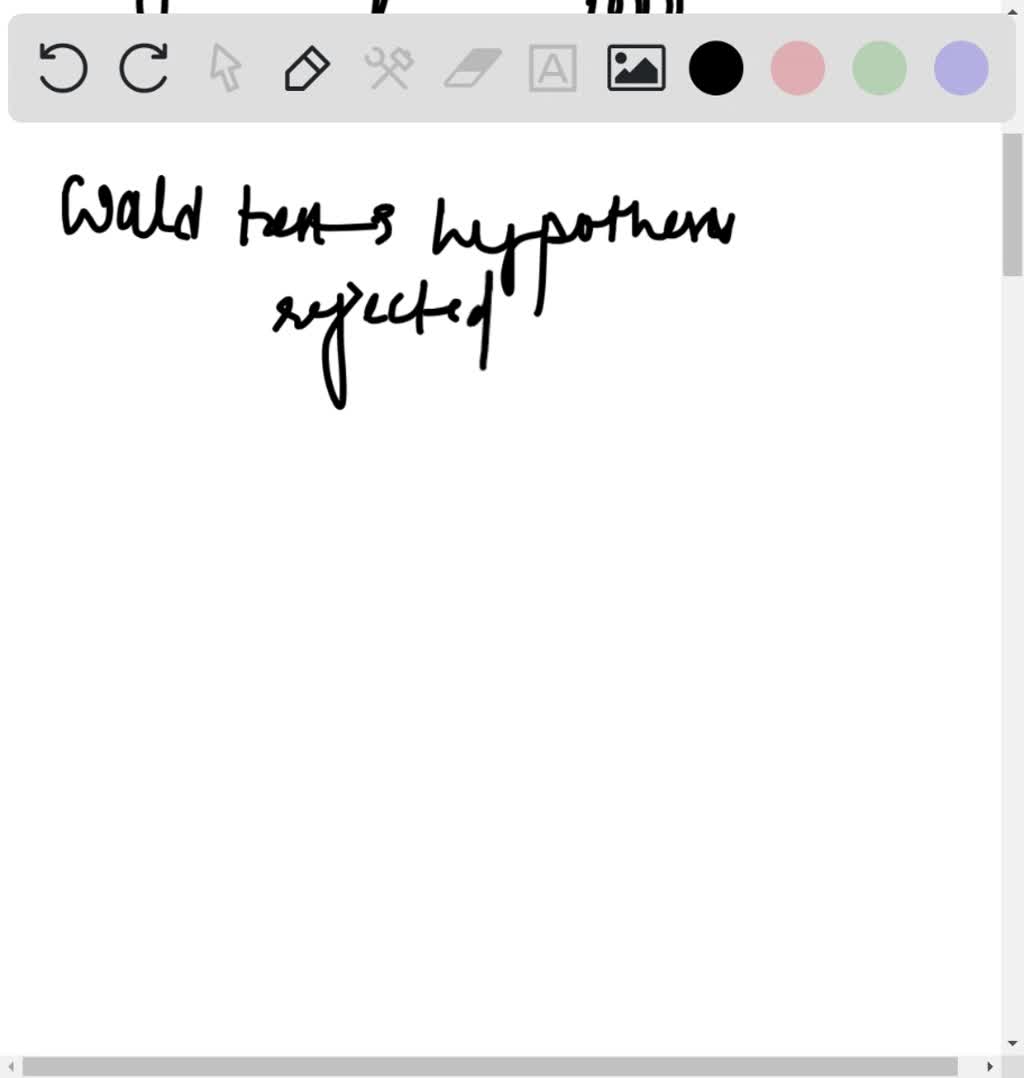Insert an image onto the whiteboard
The height and width of the screenshot is (1078, 1024).
(636, 68)
